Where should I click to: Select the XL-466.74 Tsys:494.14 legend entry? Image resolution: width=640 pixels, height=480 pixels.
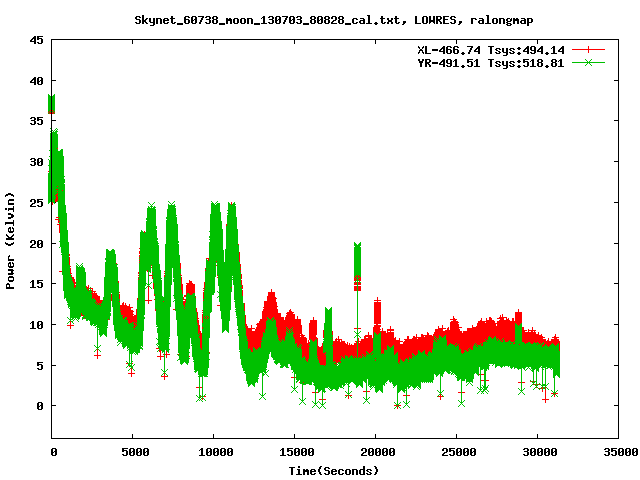(491, 50)
